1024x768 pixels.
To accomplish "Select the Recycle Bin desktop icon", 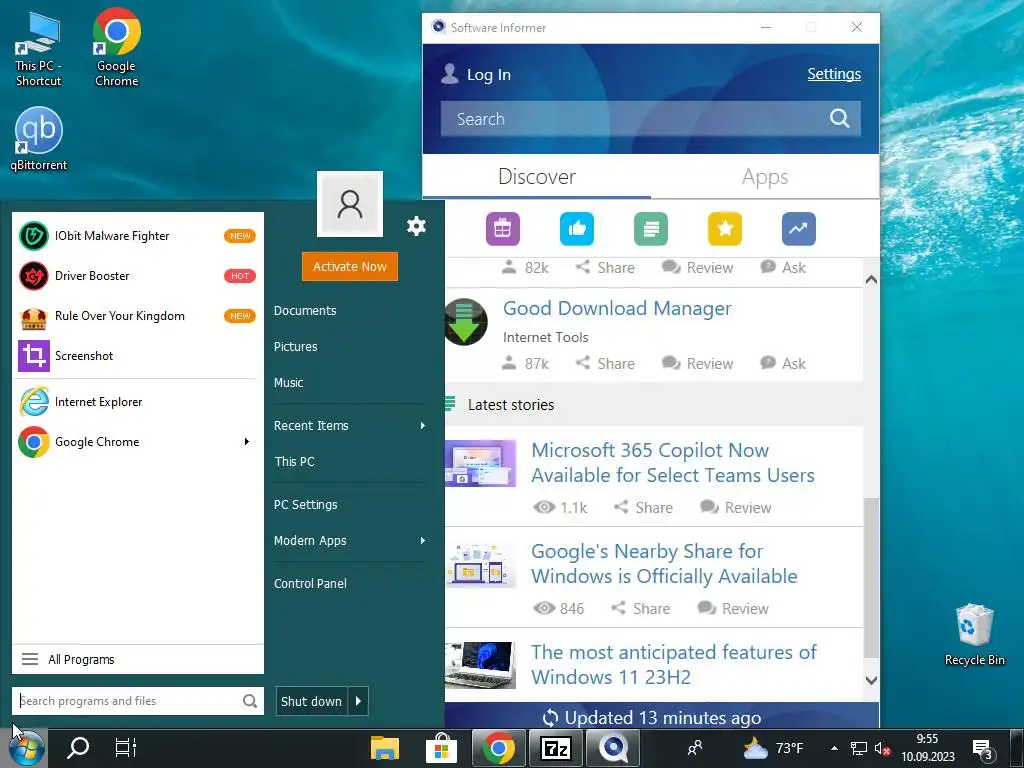I will (974, 634).
